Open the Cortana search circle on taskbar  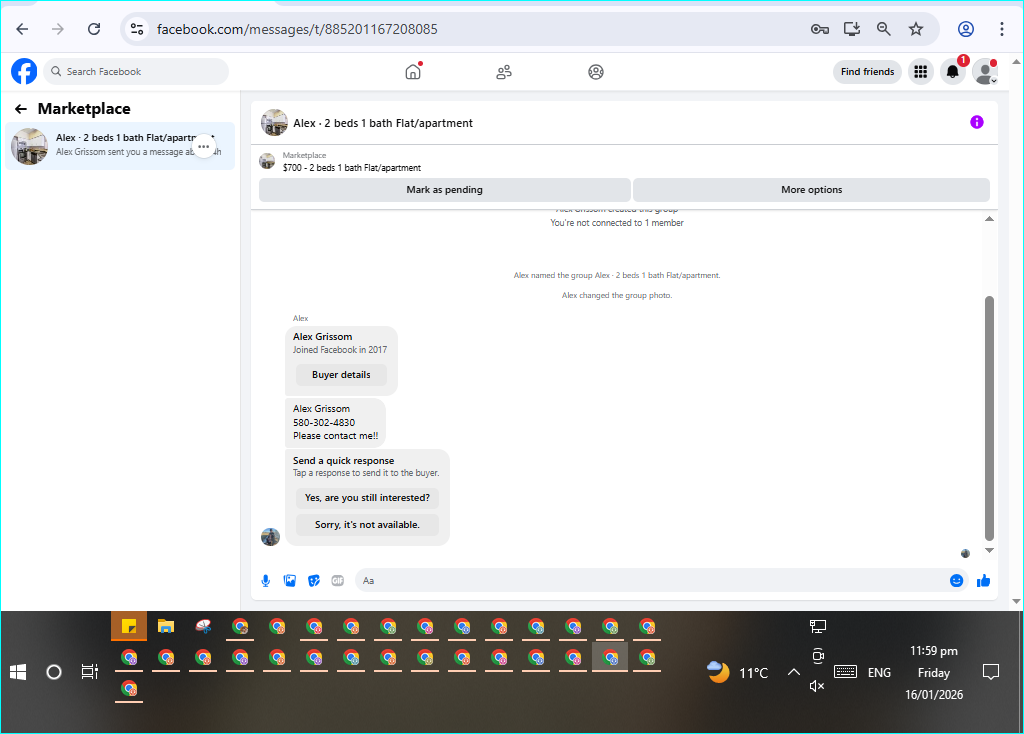click(x=54, y=672)
